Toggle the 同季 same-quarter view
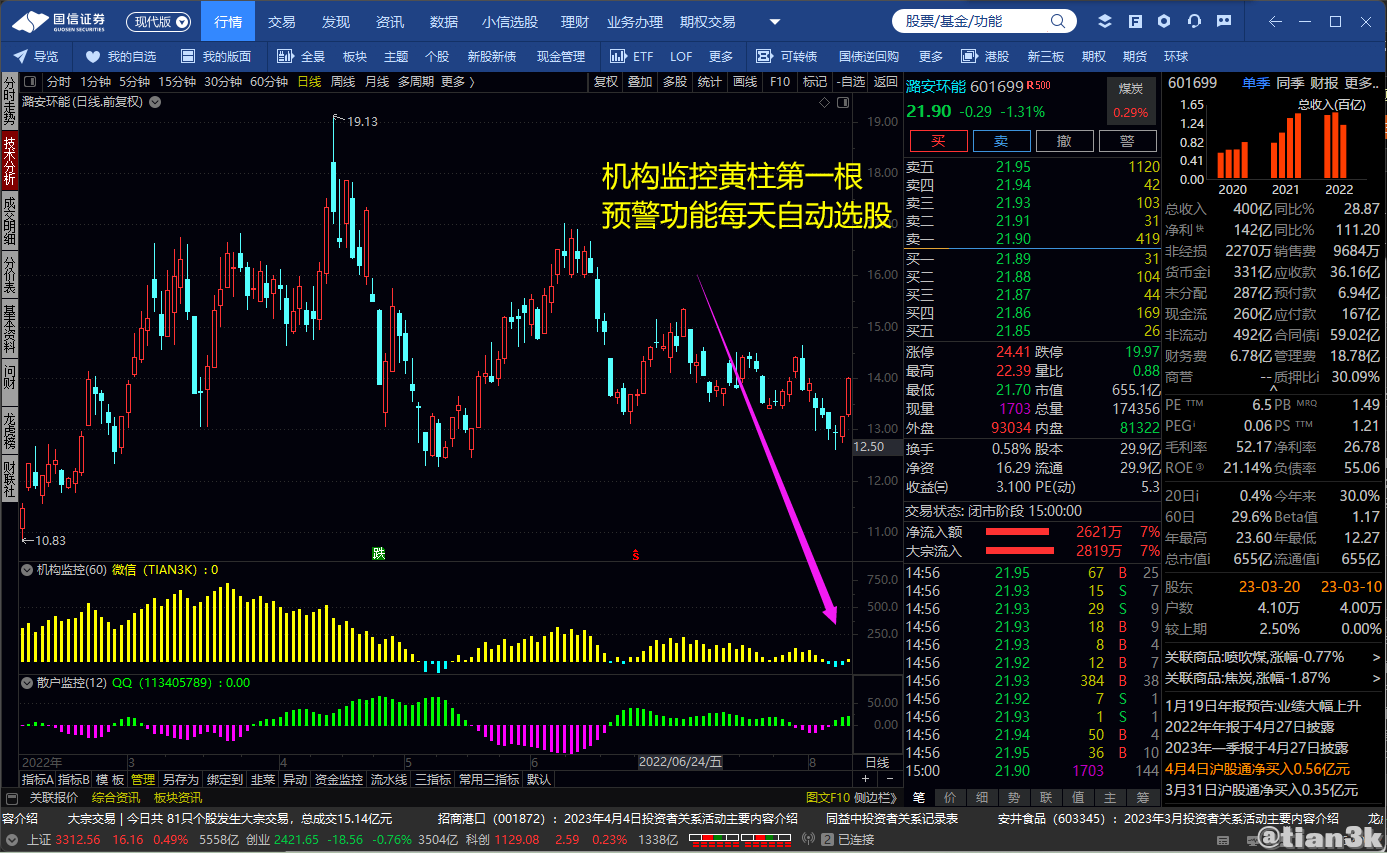Screen dimensions: 1387x853 (1290, 83)
